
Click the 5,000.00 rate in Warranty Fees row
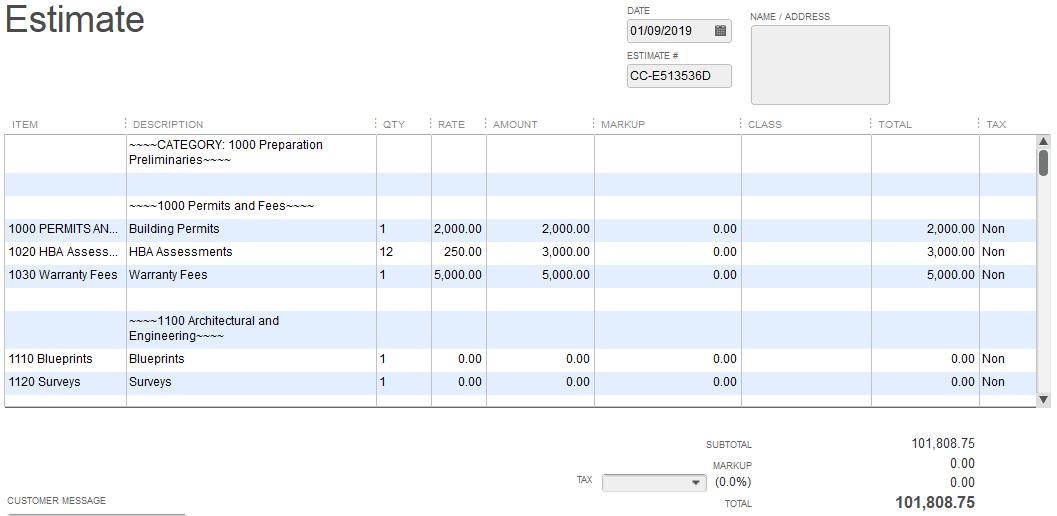click(x=459, y=275)
